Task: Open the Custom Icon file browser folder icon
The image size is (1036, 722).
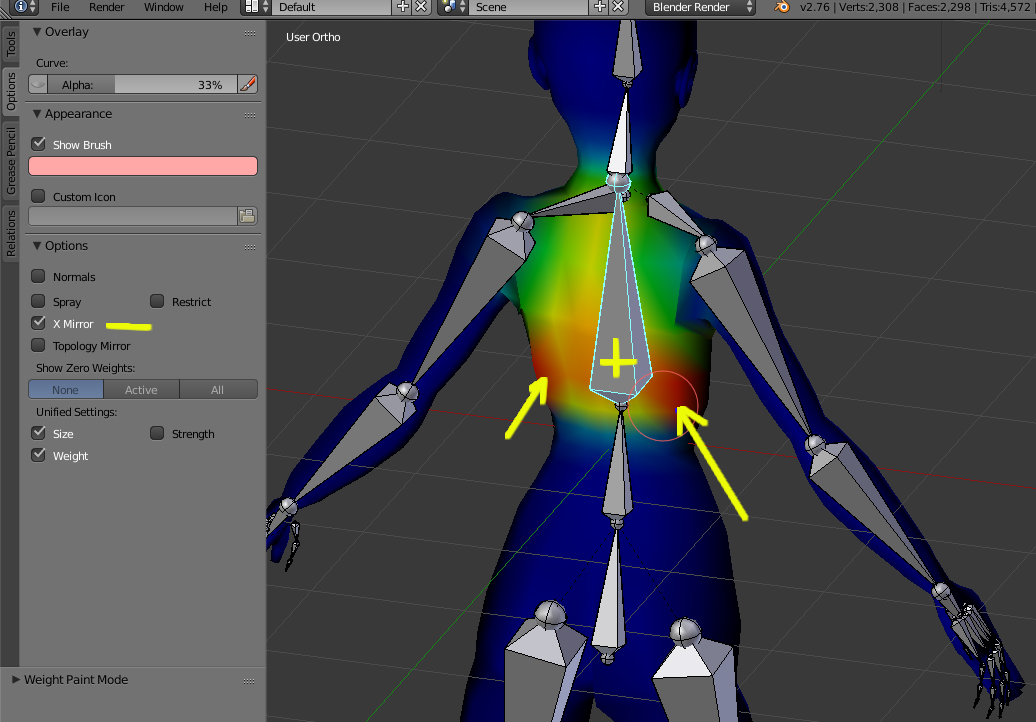Action: 247,216
